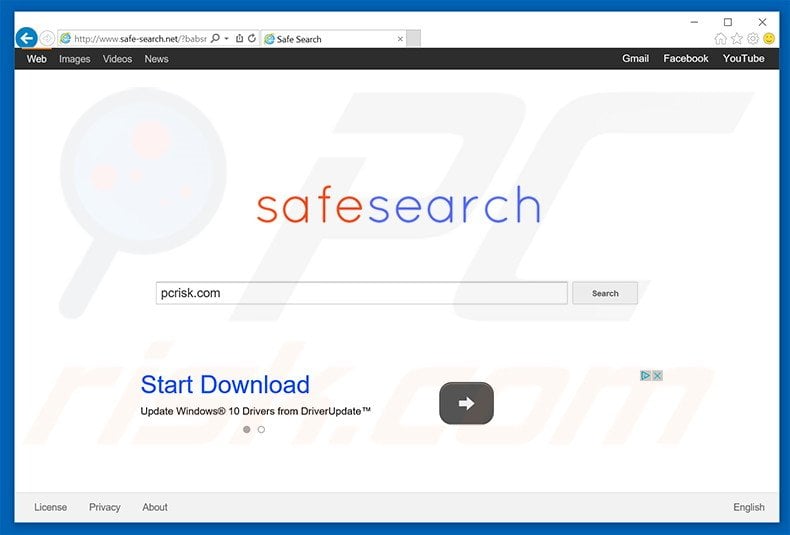Open the License footer link
The image size is (790, 535).
(x=50, y=507)
